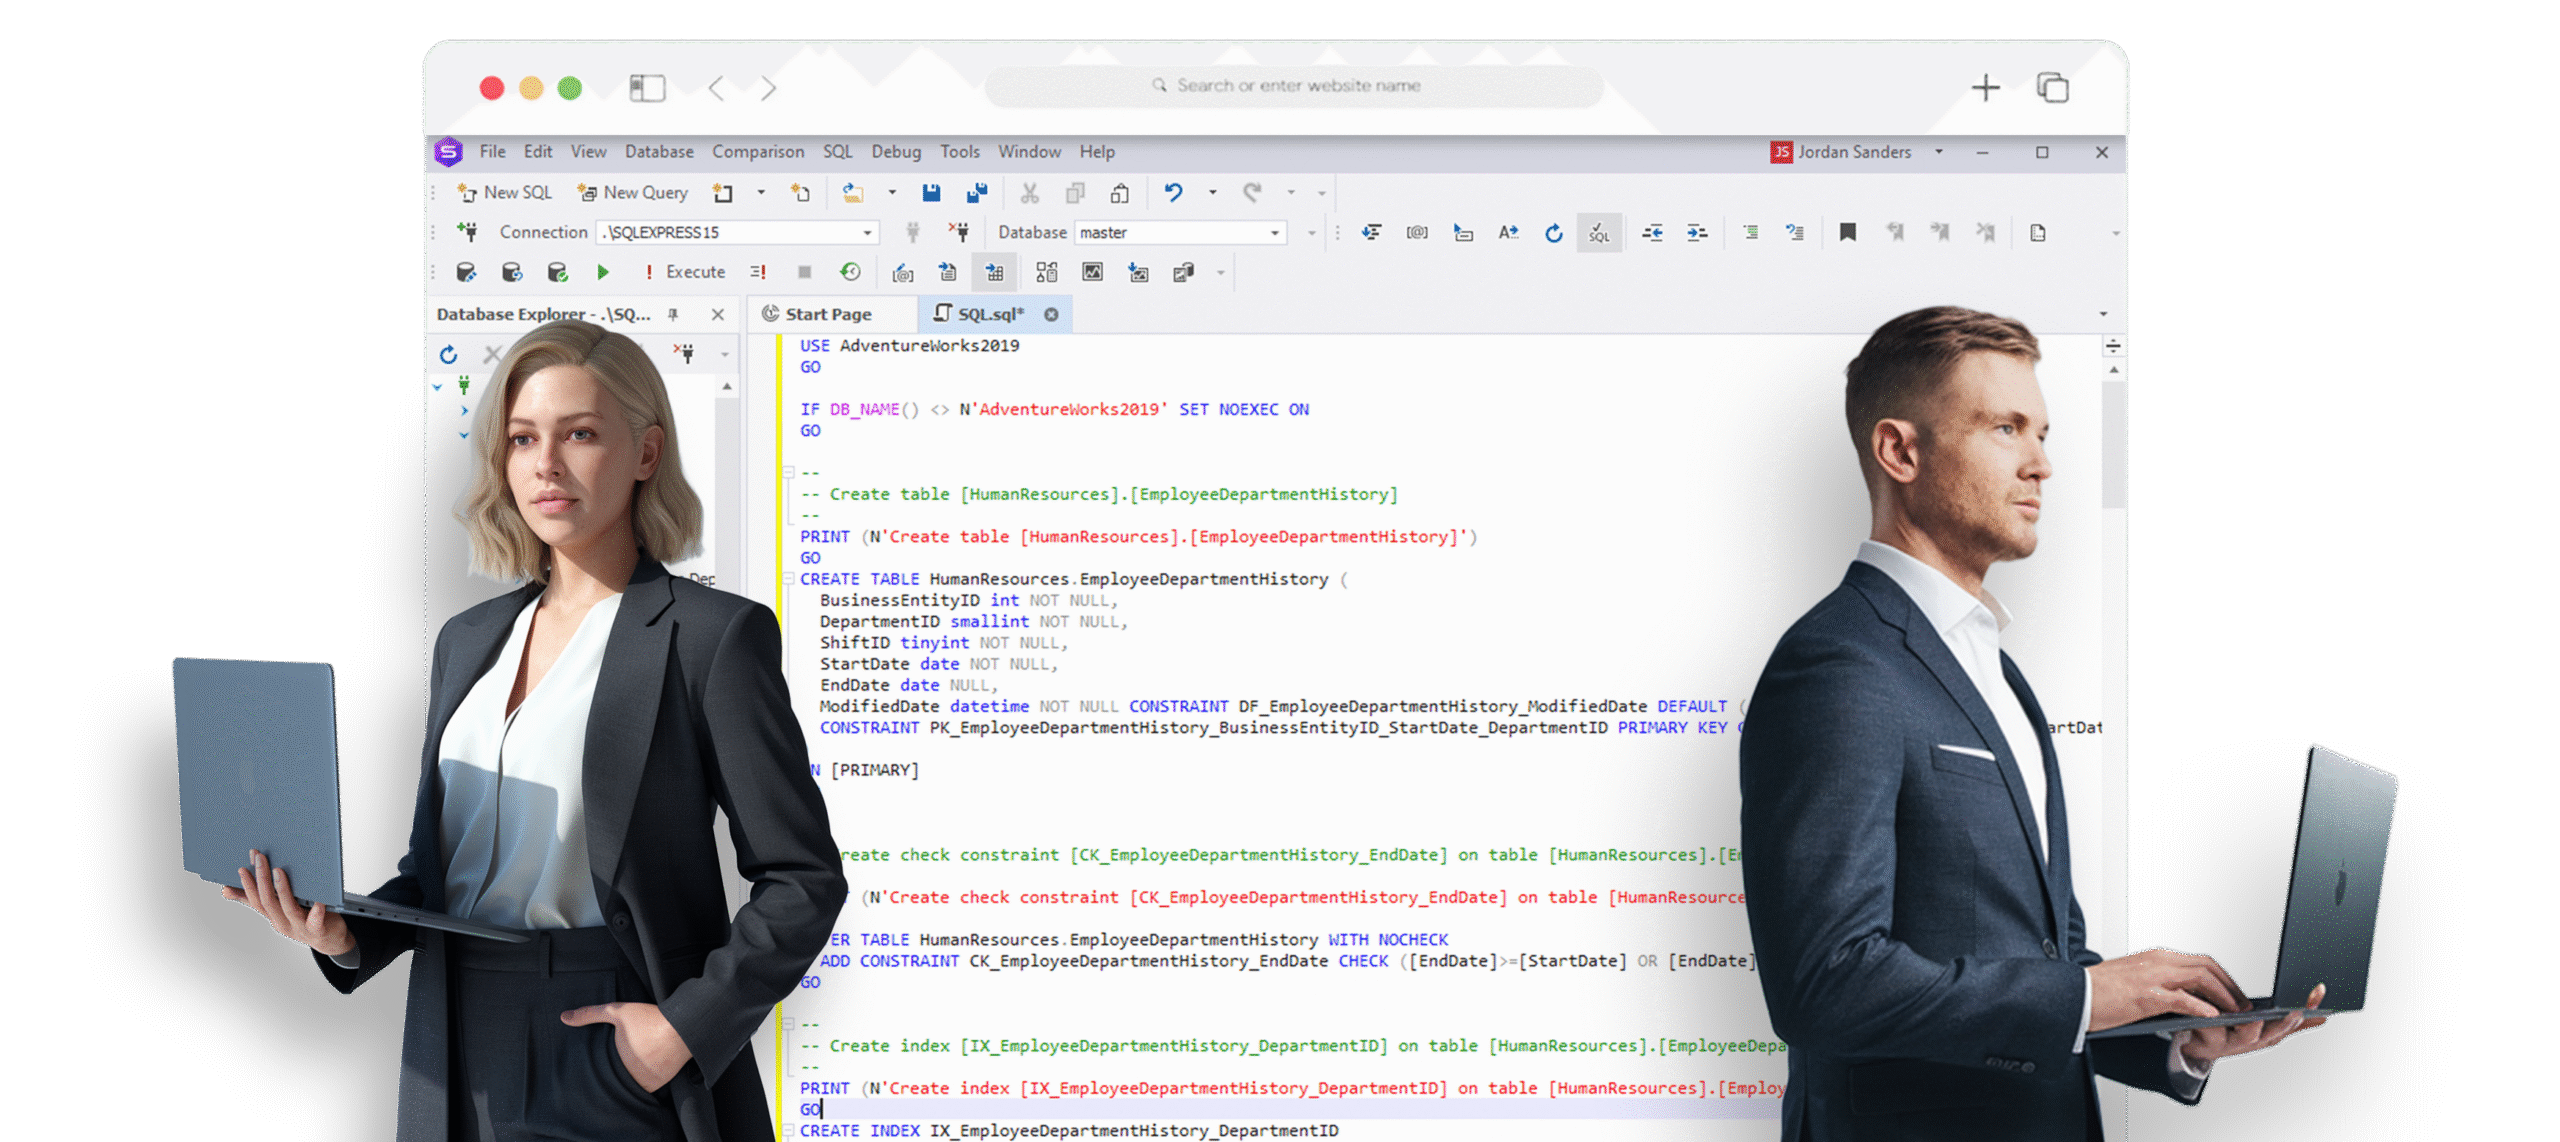
Task: Click the Undo arrow icon
Action: coord(1173,192)
